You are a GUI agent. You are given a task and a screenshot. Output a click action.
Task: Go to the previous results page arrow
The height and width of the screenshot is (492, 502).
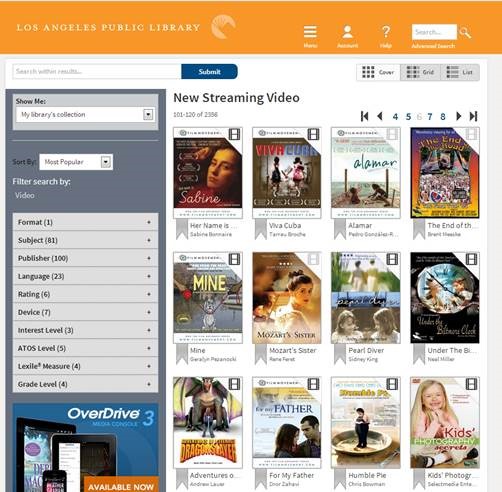pos(379,116)
